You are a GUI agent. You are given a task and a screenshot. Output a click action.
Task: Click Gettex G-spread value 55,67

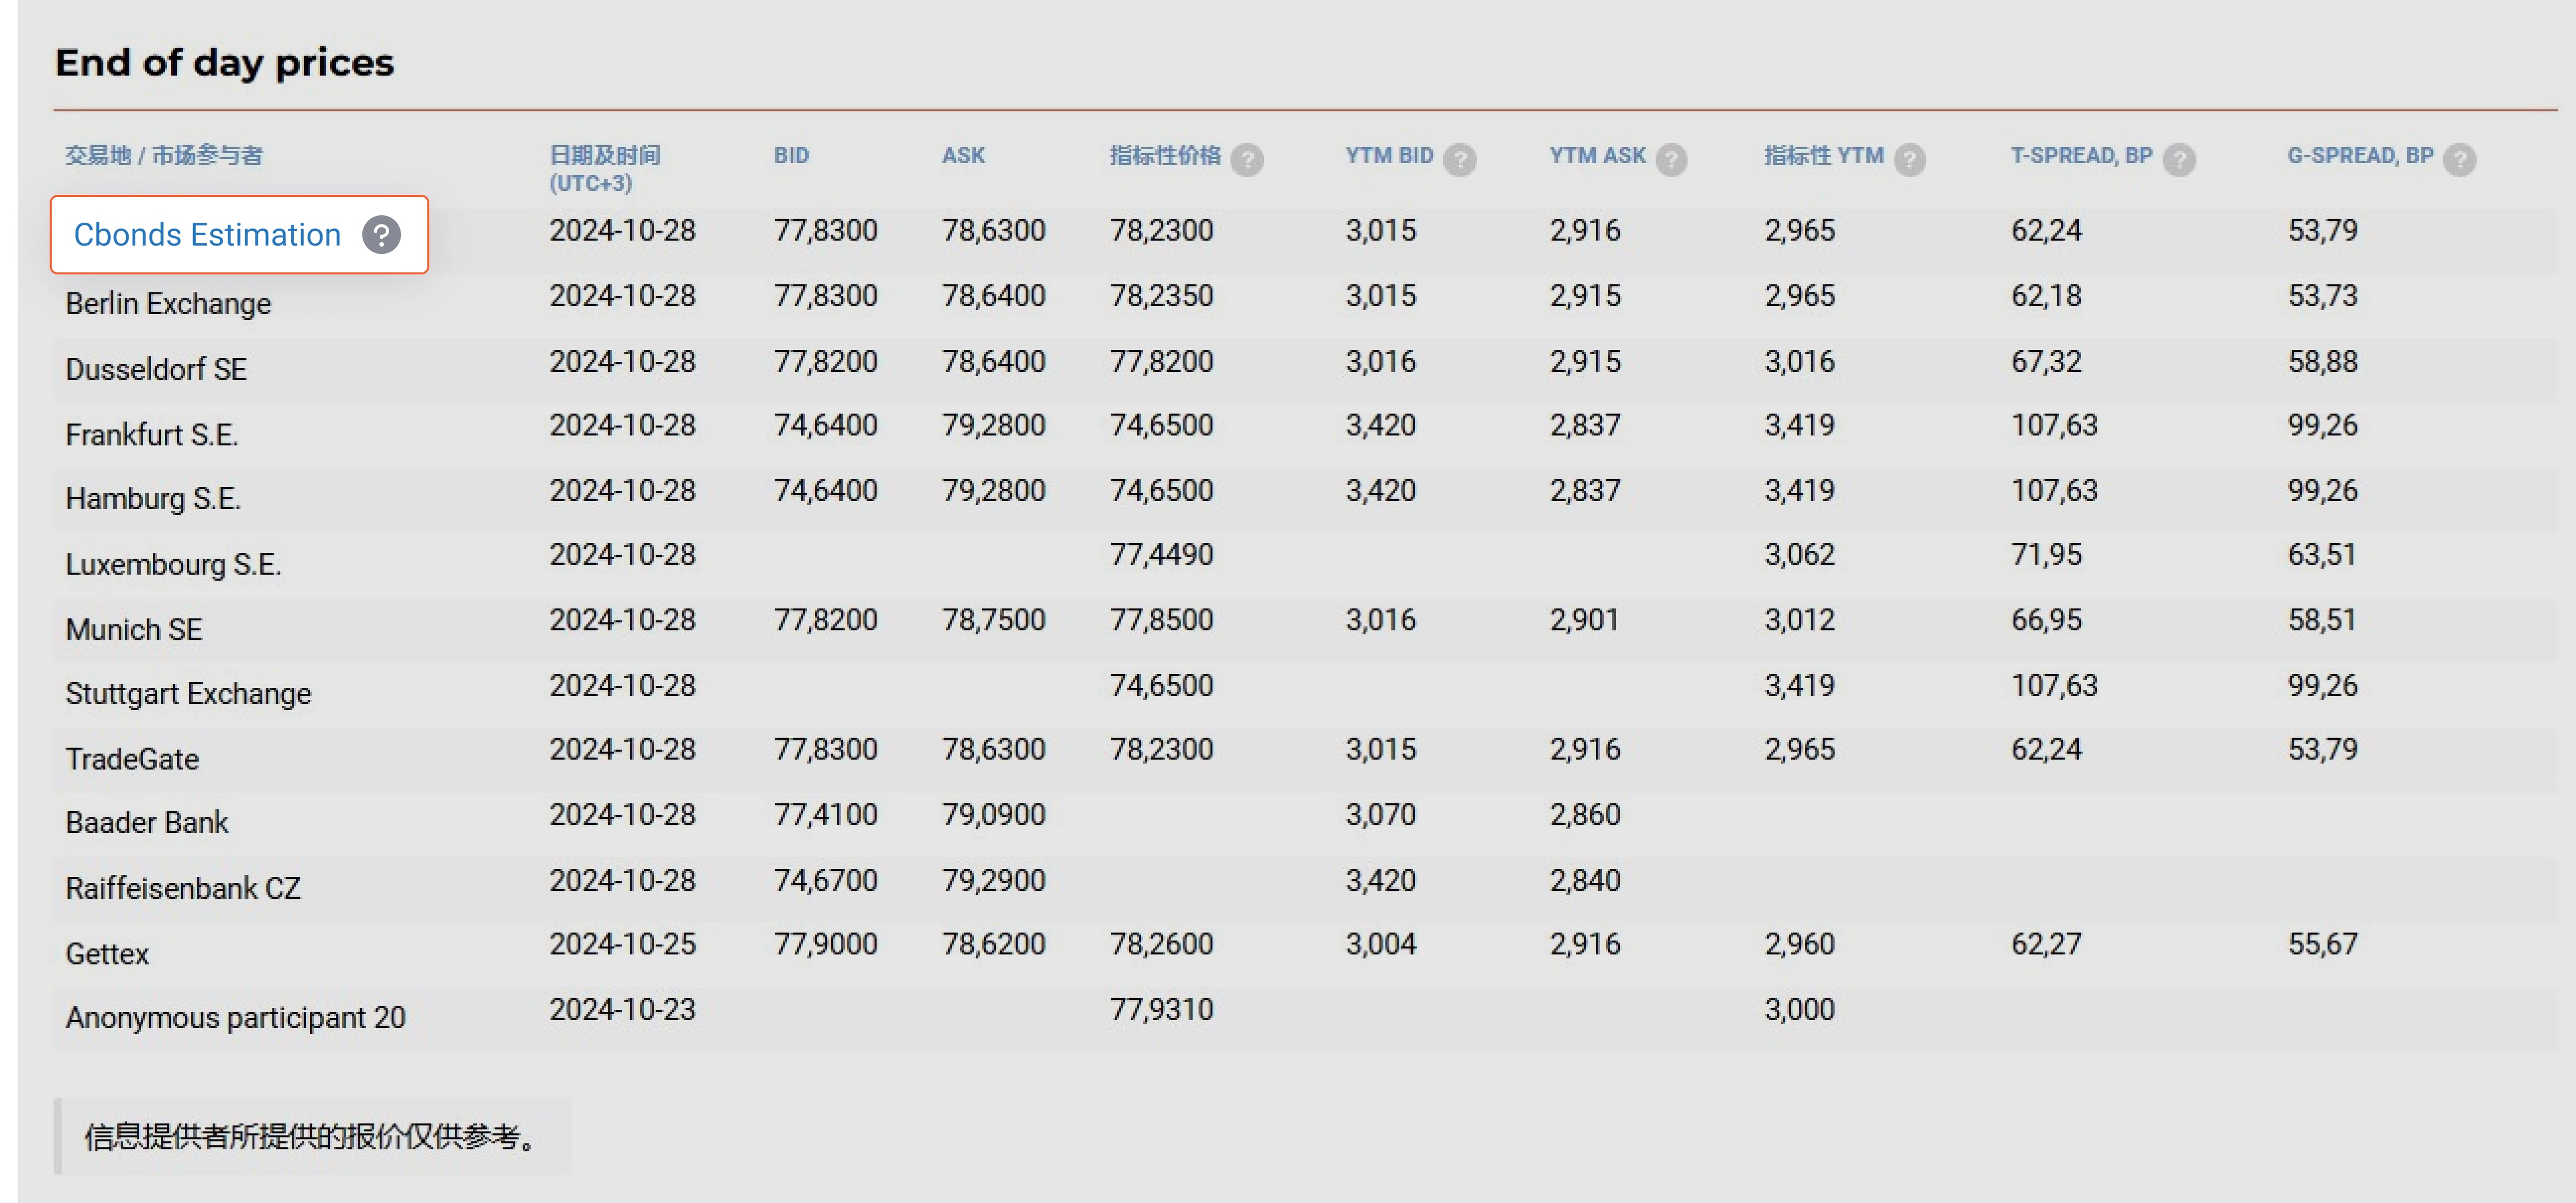2322,944
